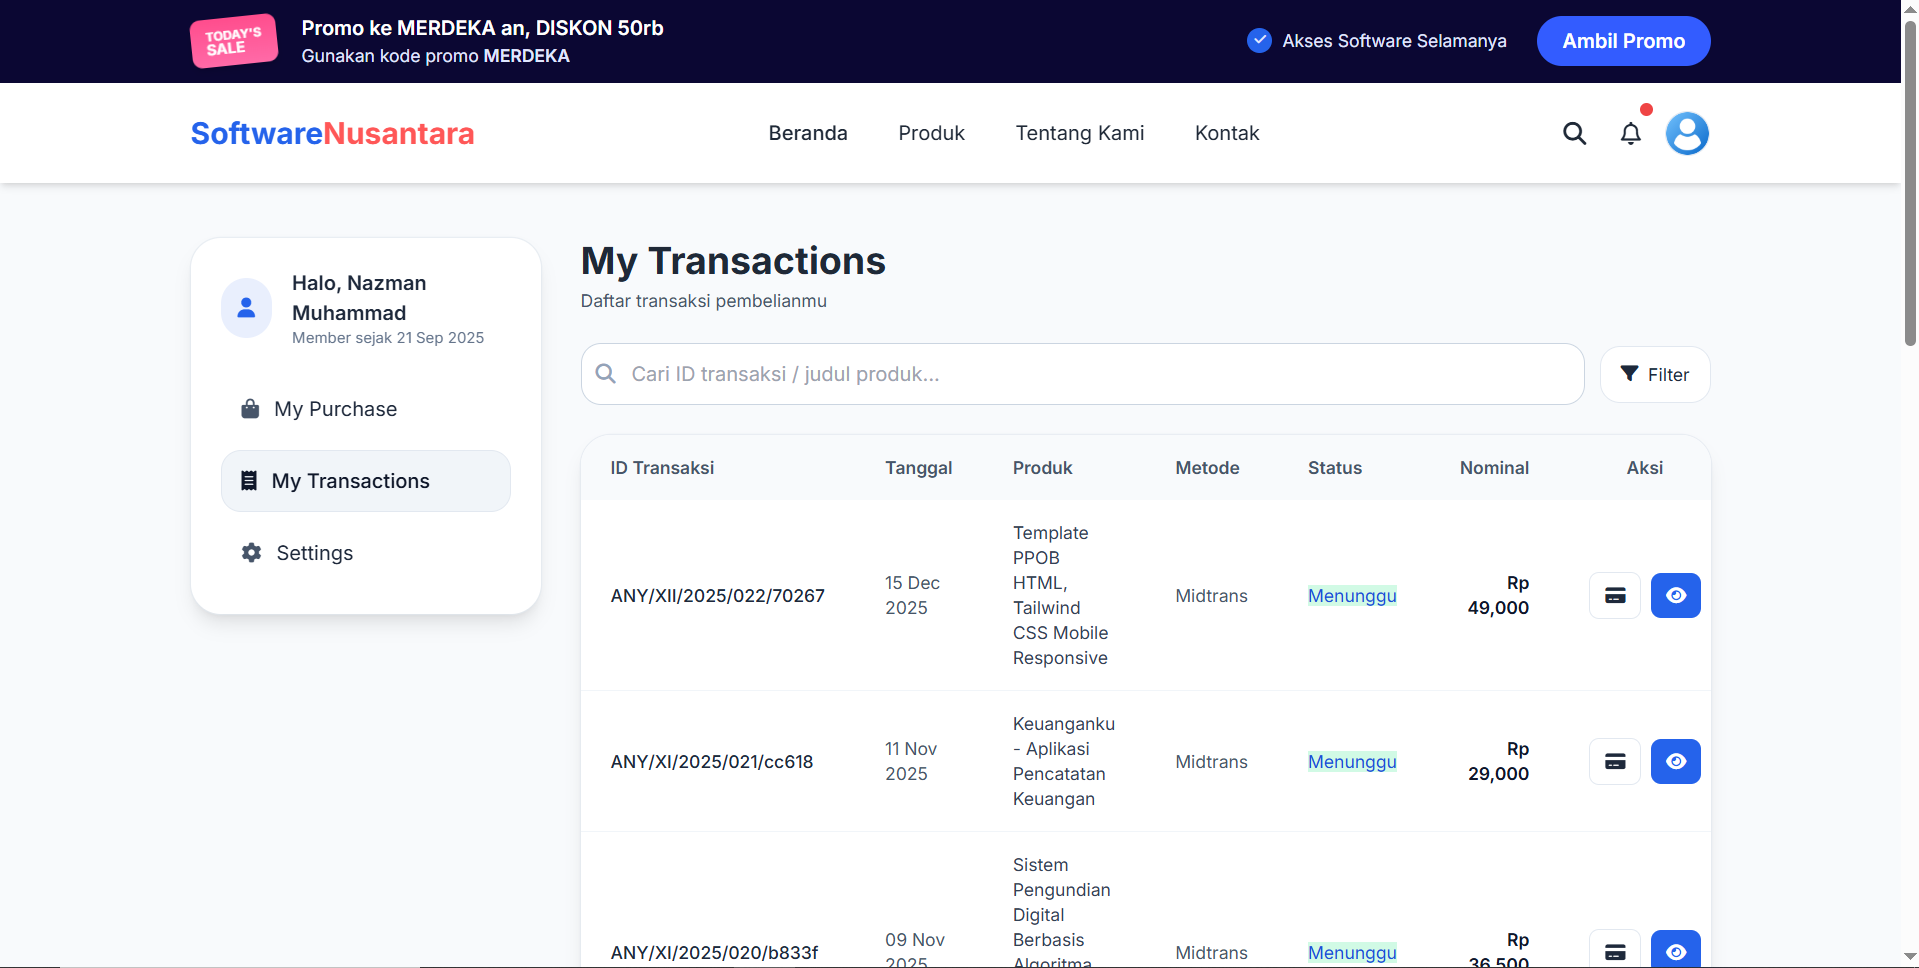Viewport: 1919px width, 968px height.
Task: Click the TODAY'S SALE badge
Action: click(x=234, y=41)
